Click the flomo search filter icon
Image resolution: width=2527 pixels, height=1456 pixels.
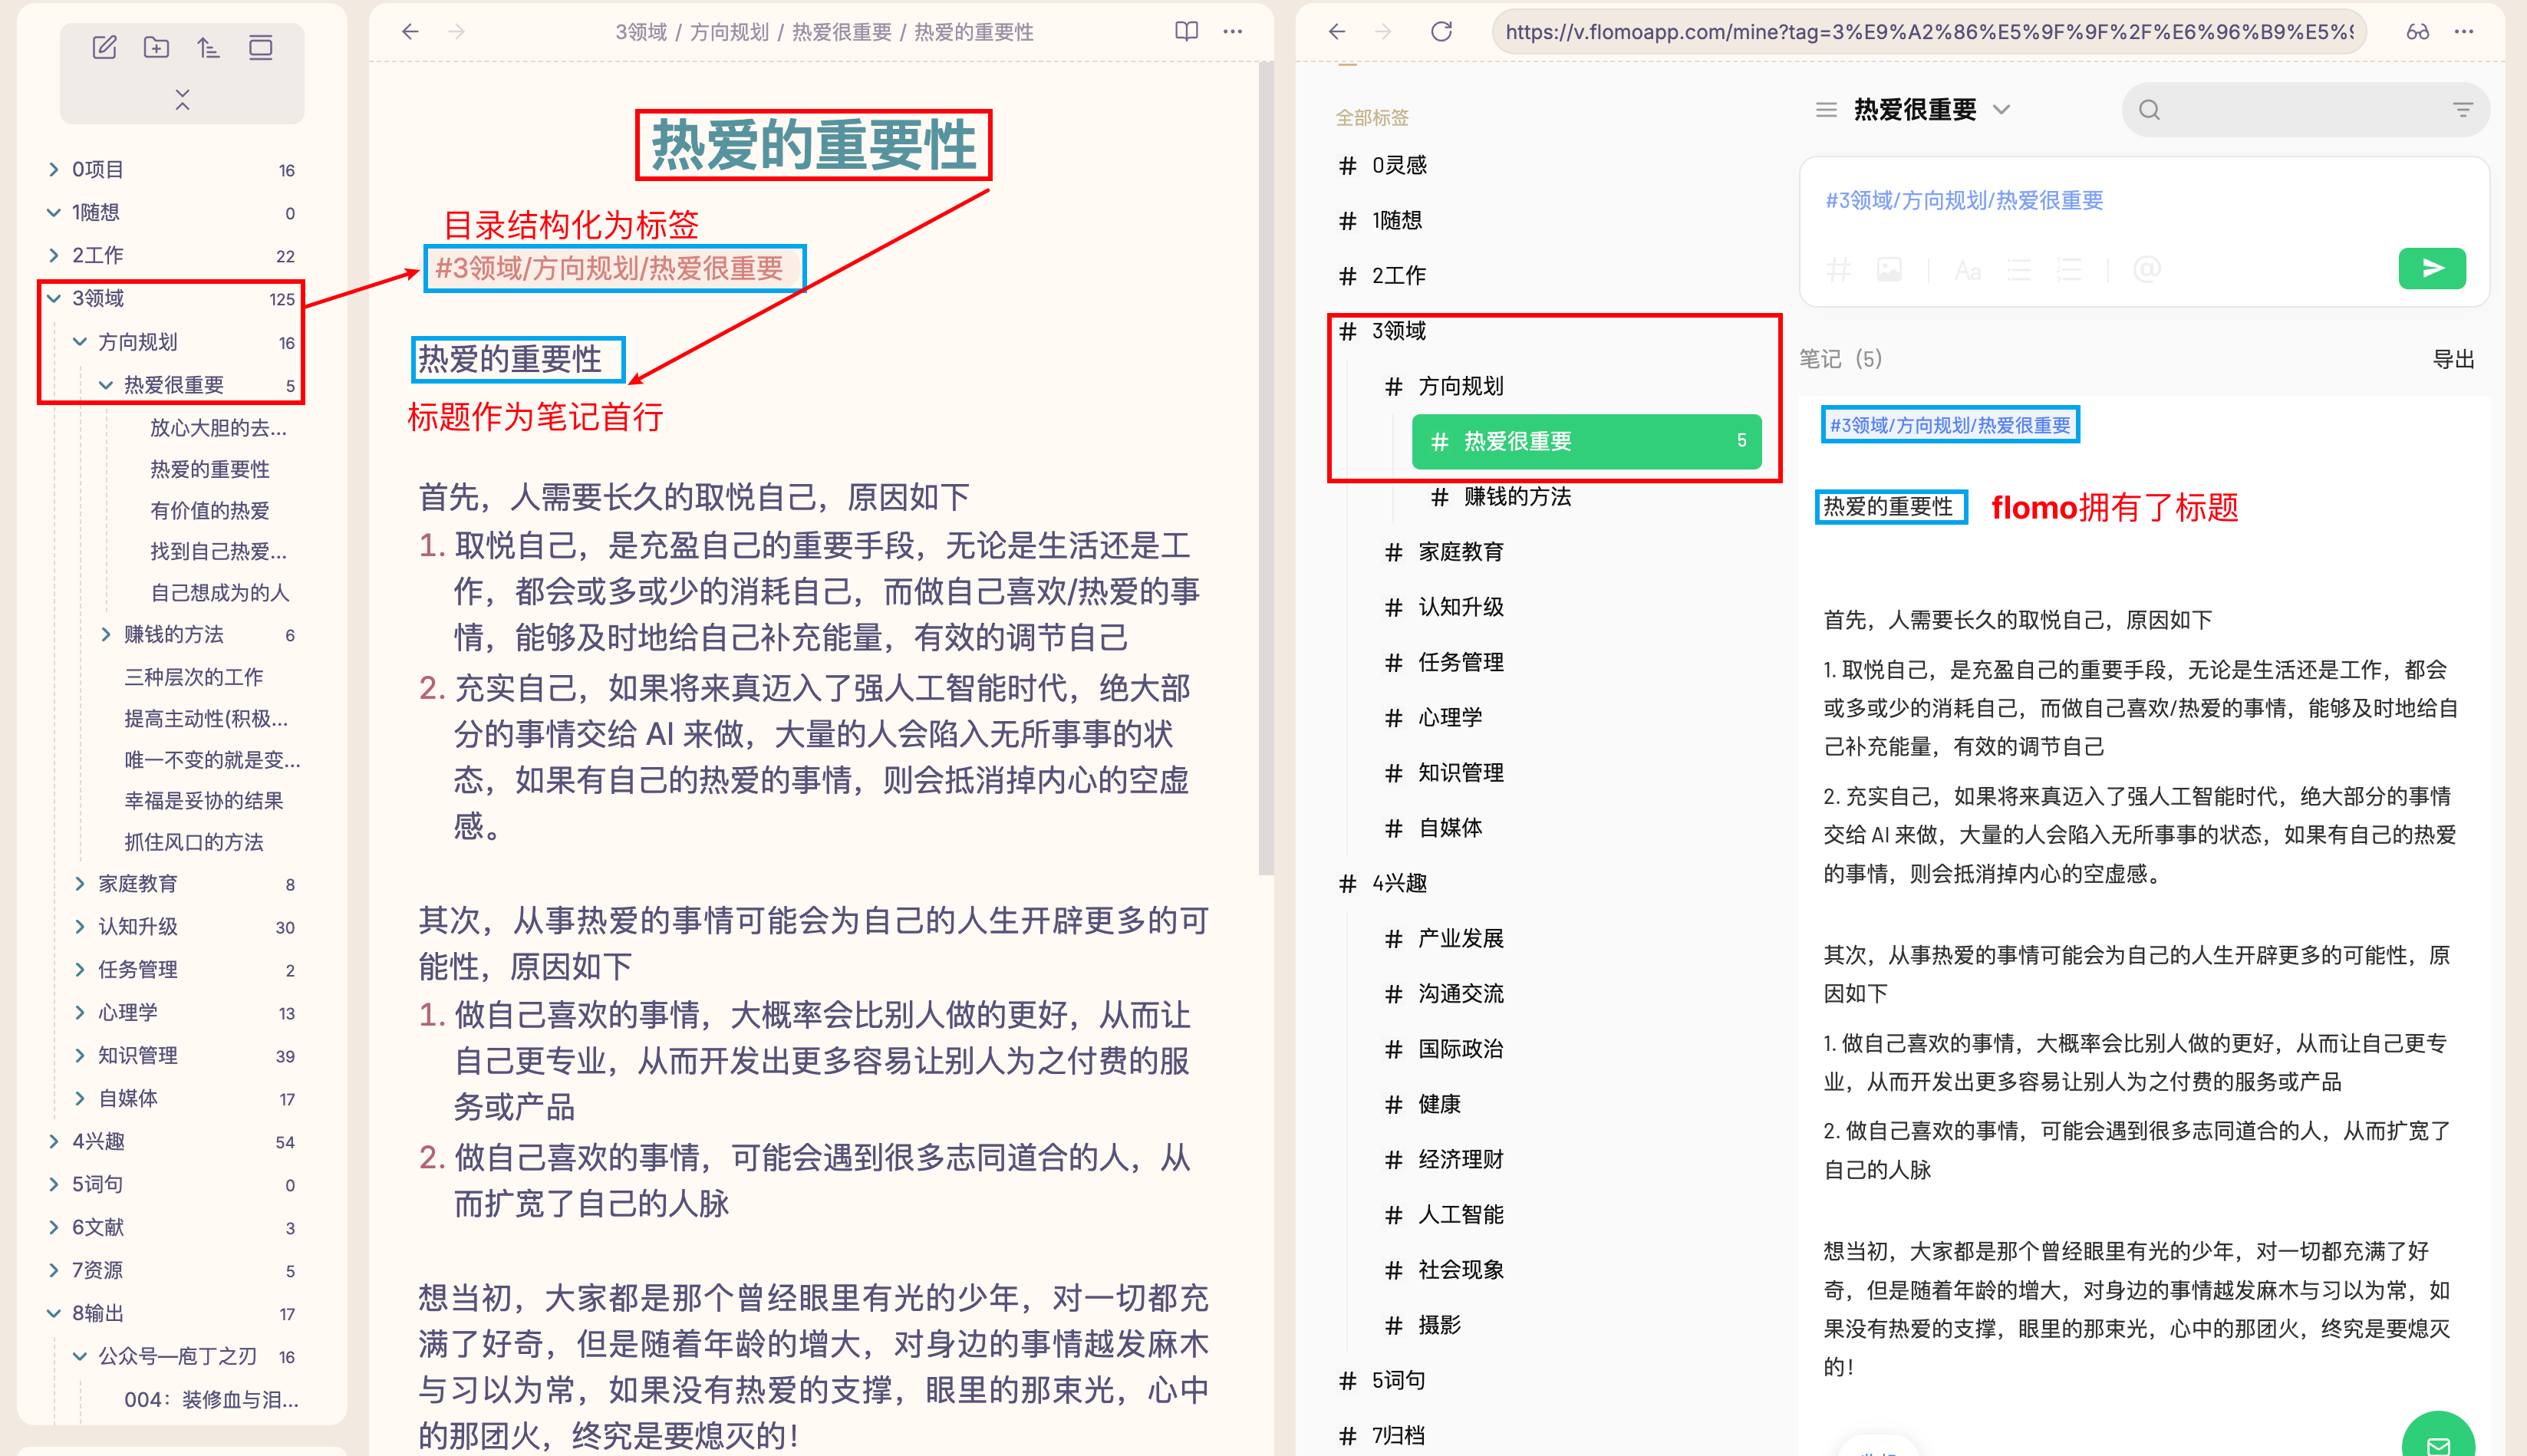(x=2462, y=110)
